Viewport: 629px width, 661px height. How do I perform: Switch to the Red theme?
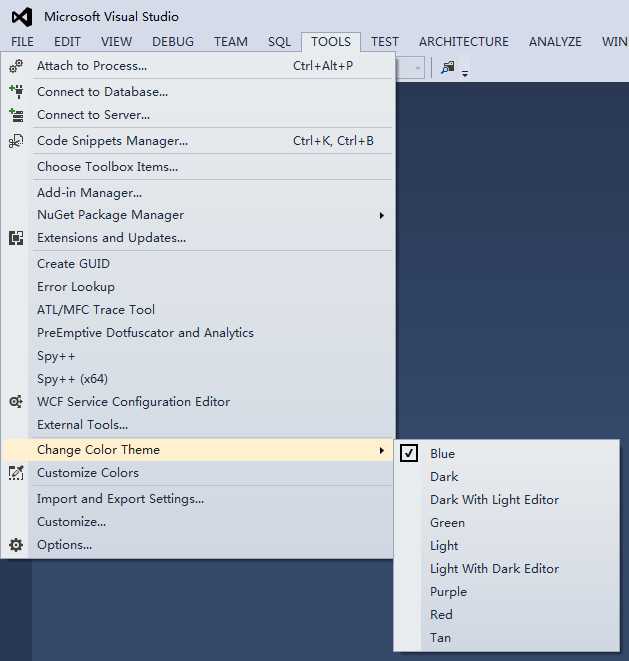pos(507,615)
